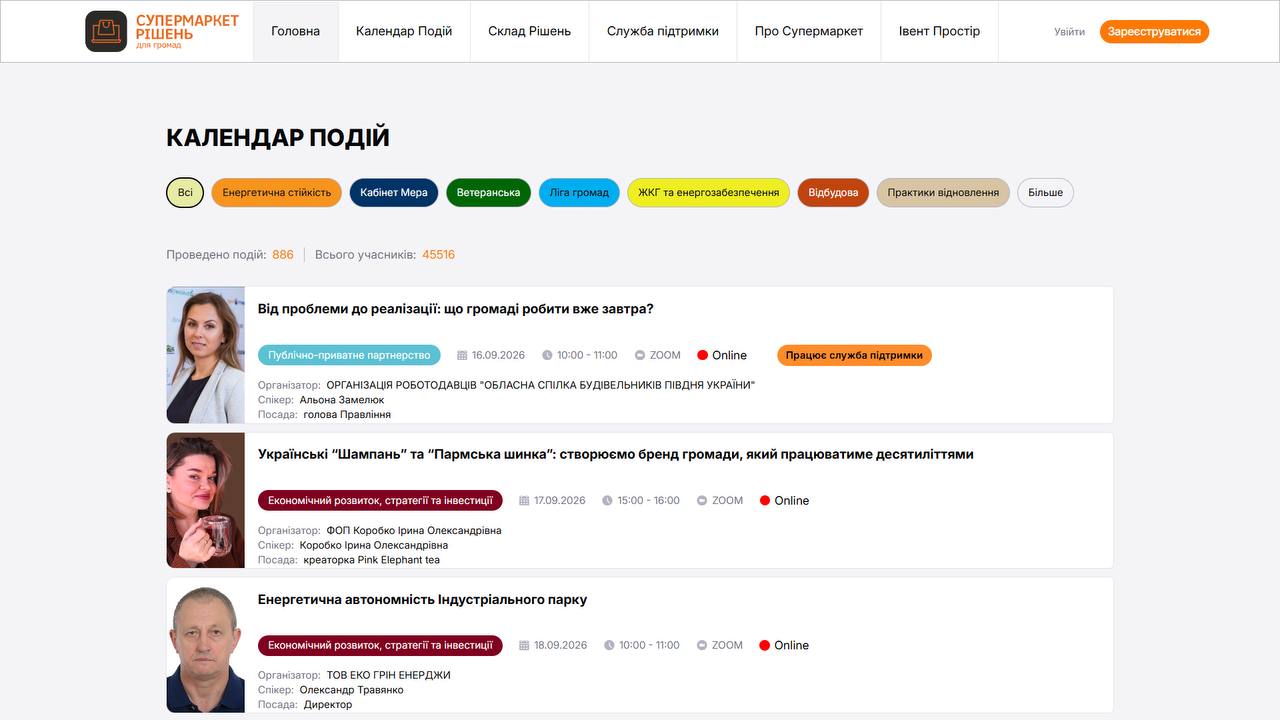Open Склад Рішень menu item
1280x720 pixels.
530,31
